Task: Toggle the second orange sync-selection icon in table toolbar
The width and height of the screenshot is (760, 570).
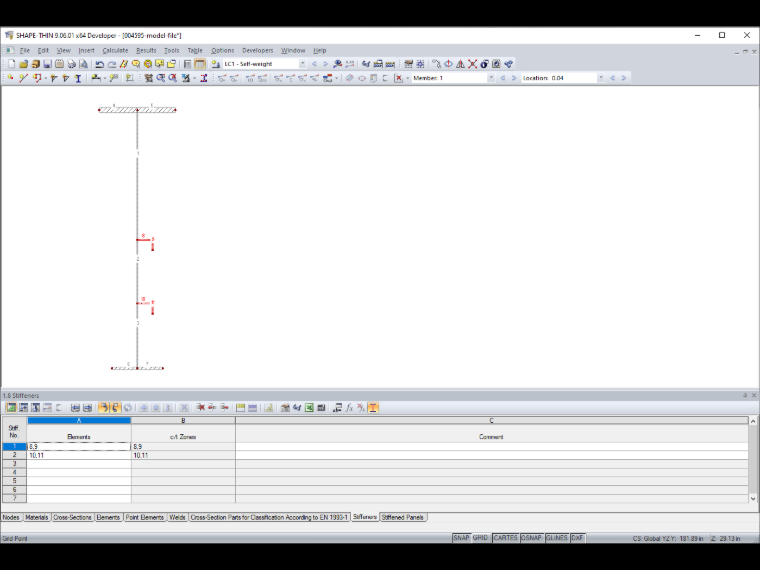Action: [115, 408]
